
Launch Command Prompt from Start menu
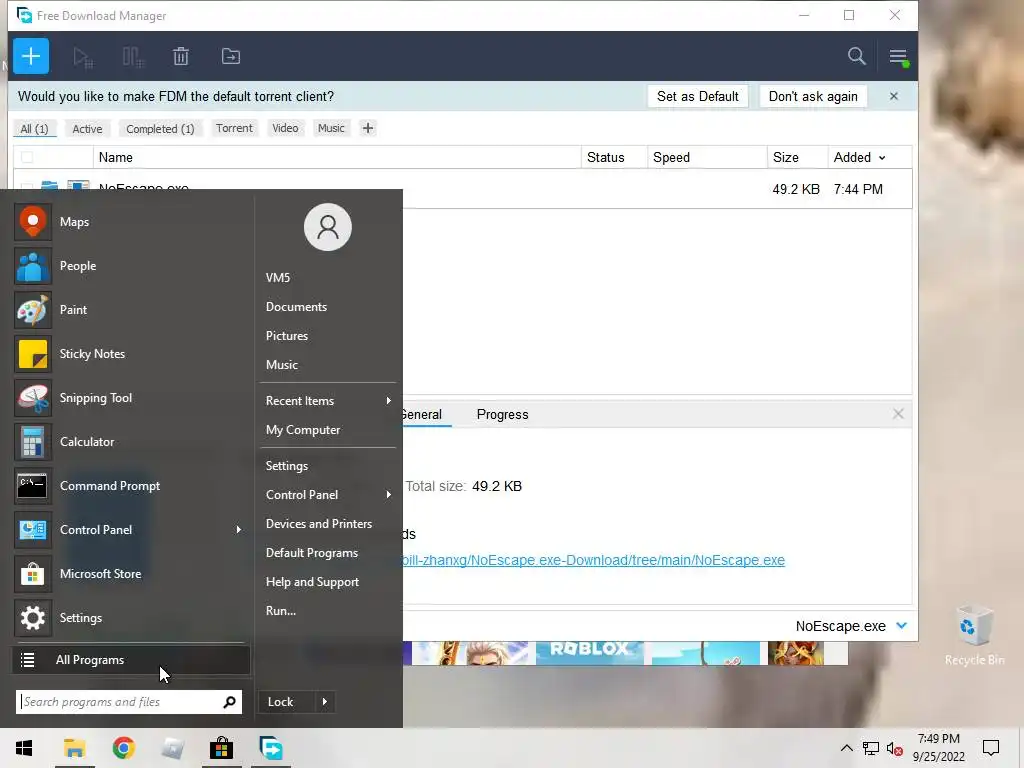click(129, 486)
